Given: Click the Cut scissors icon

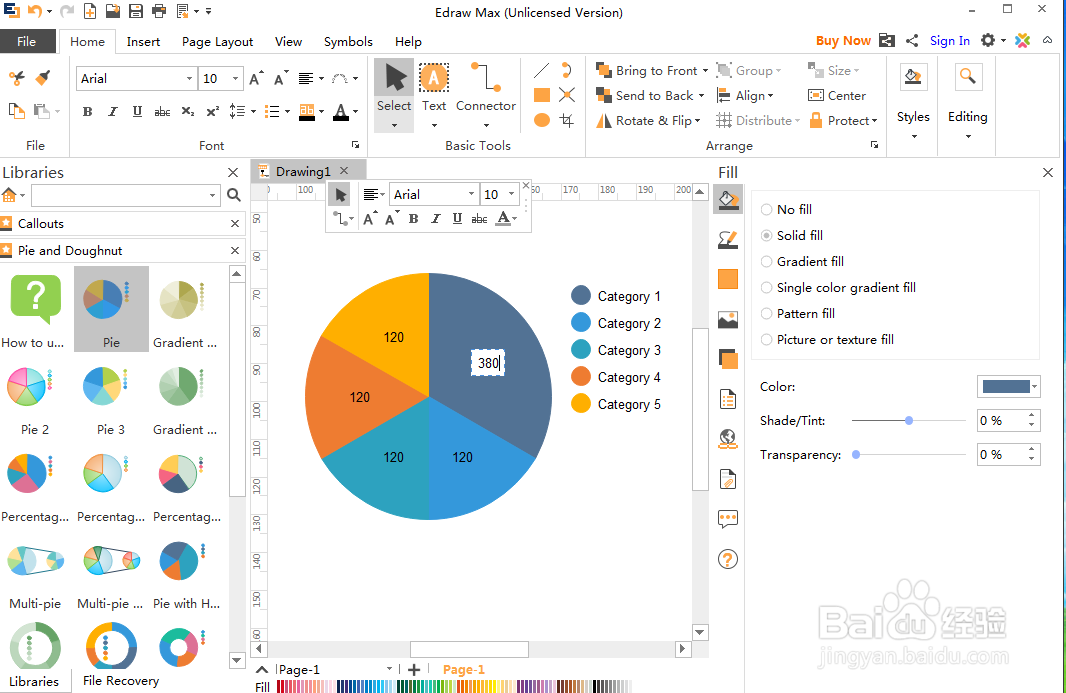Looking at the screenshot, I should (16, 78).
